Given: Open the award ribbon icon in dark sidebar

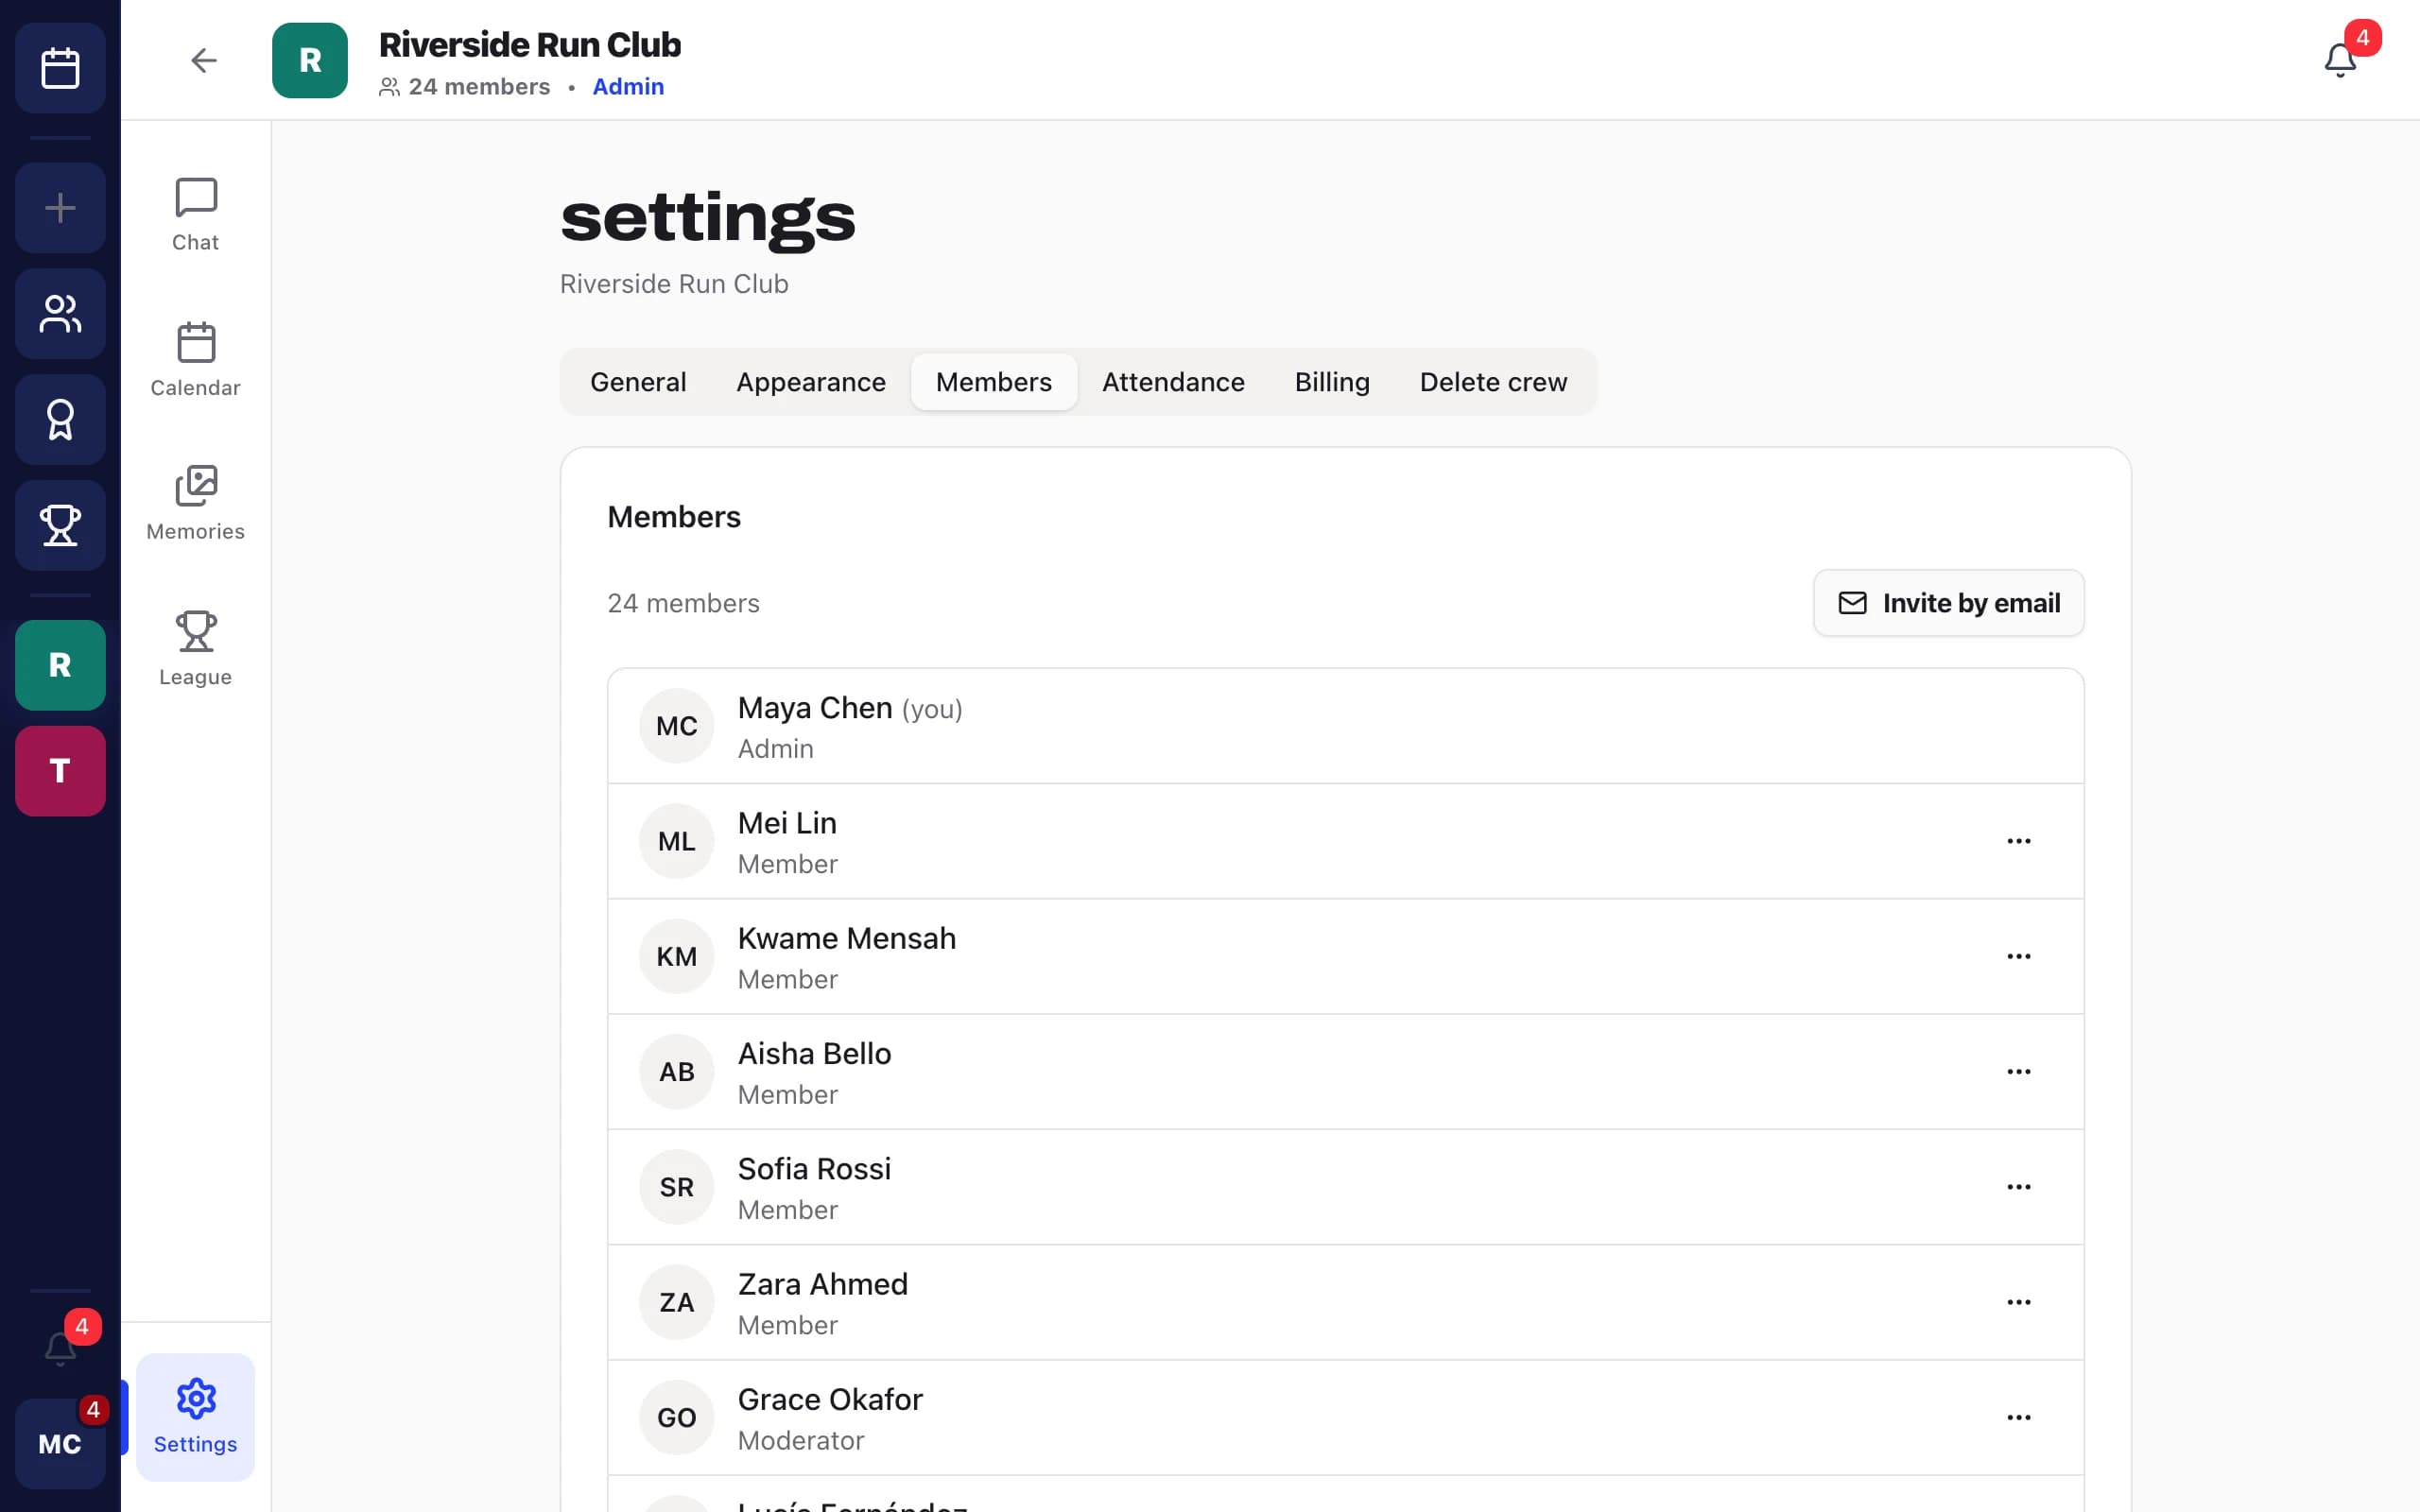Looking at the screenshot, I should (60, 420).
